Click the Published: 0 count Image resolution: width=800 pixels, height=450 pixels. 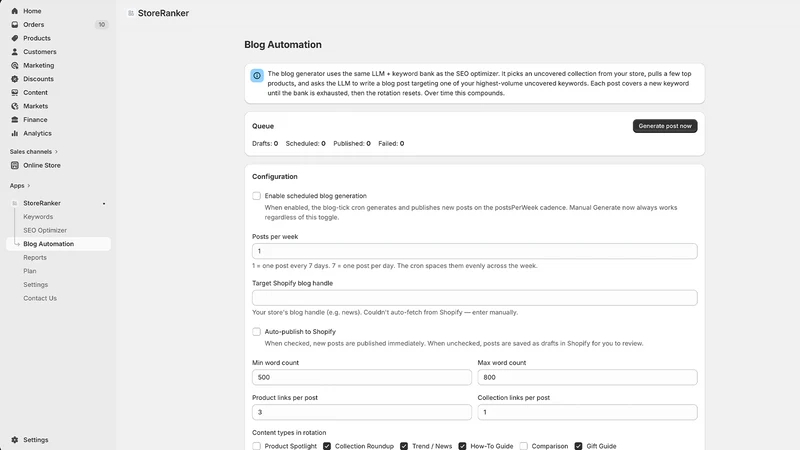[x=352, y=144]
